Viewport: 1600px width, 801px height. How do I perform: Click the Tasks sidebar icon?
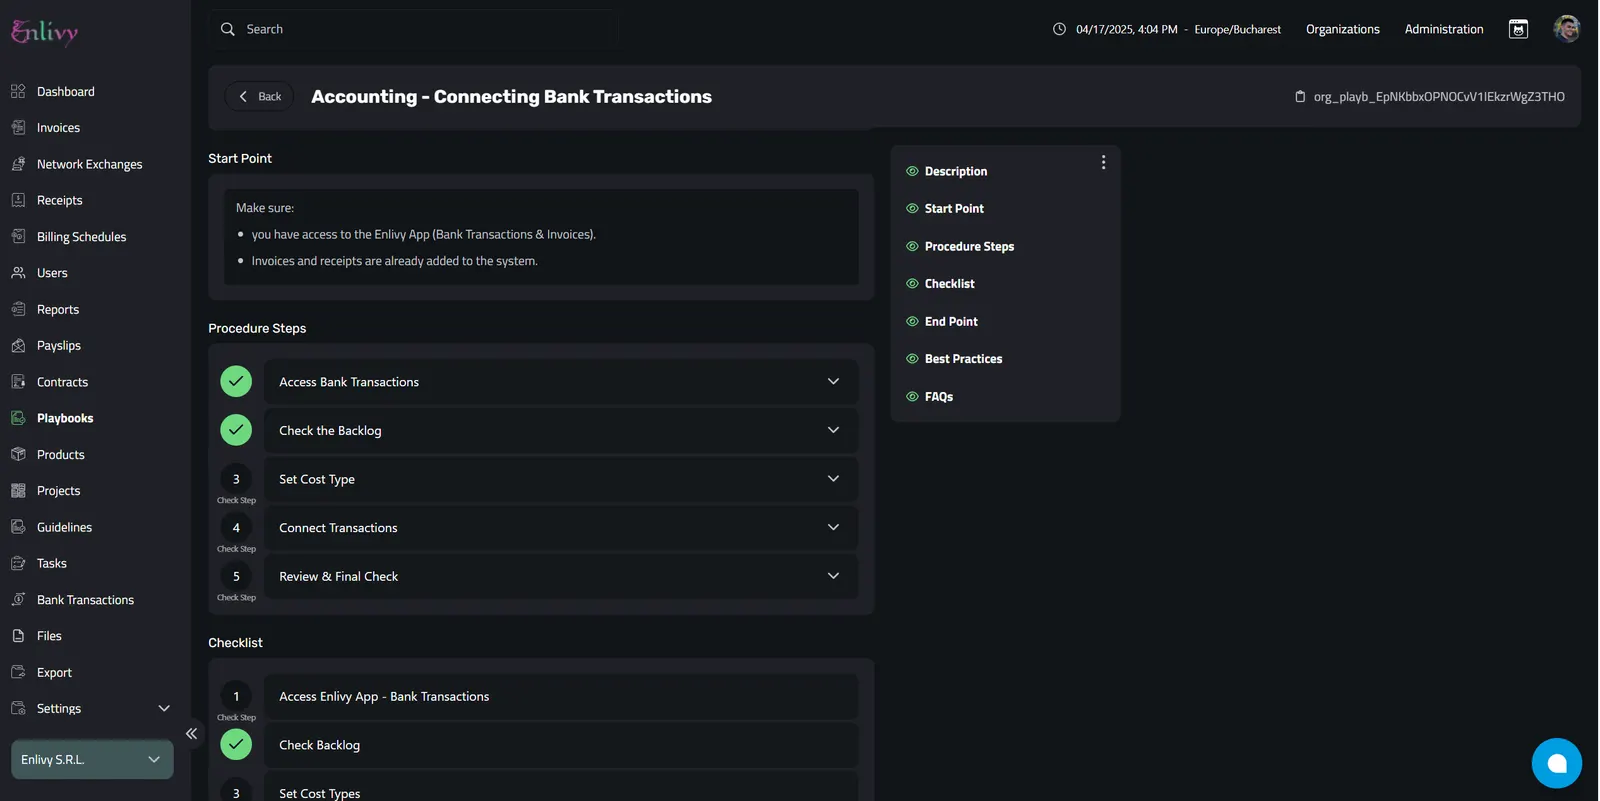18,563
